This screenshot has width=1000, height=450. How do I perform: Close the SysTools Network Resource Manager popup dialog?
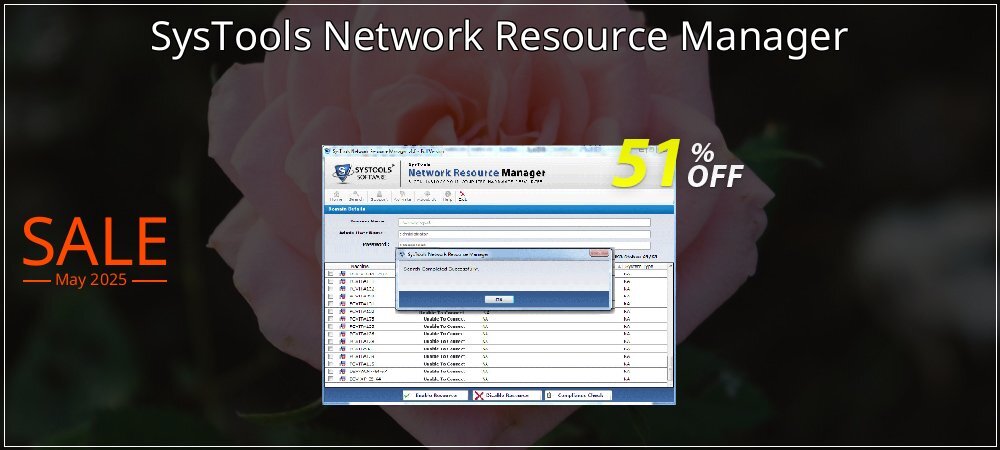pyautogui.click(x=599, y=254)
